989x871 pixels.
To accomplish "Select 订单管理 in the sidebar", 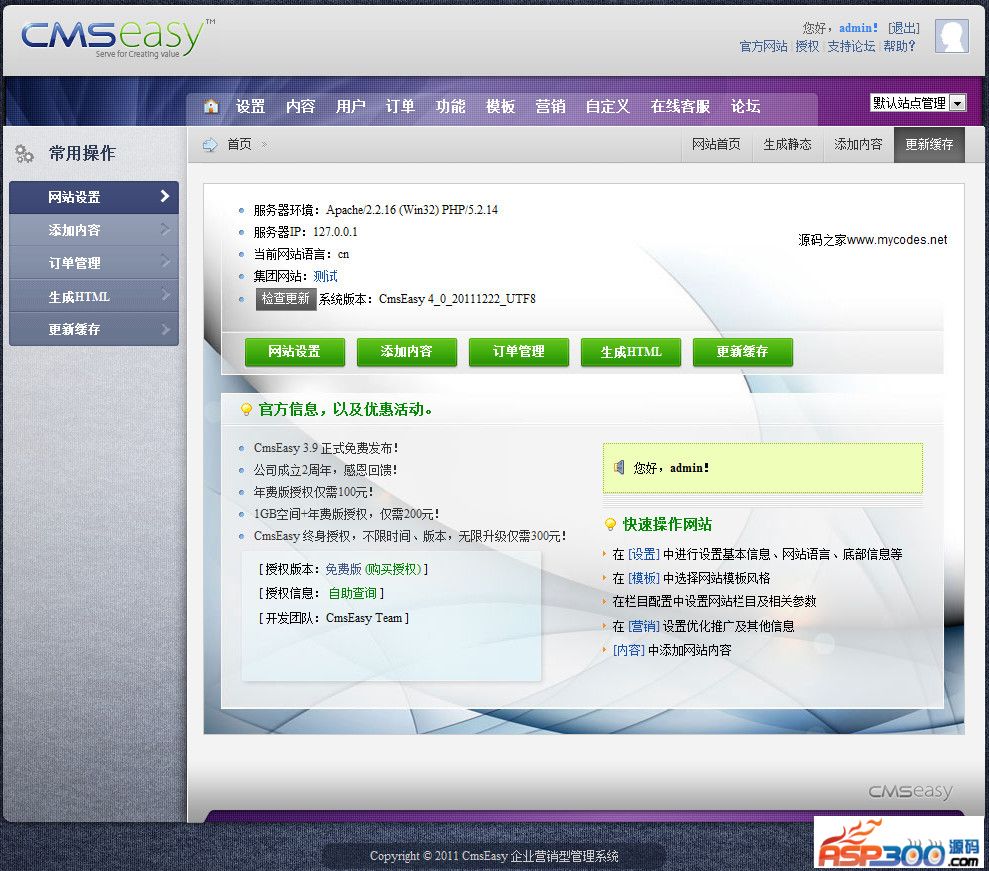I will point(94,263).
